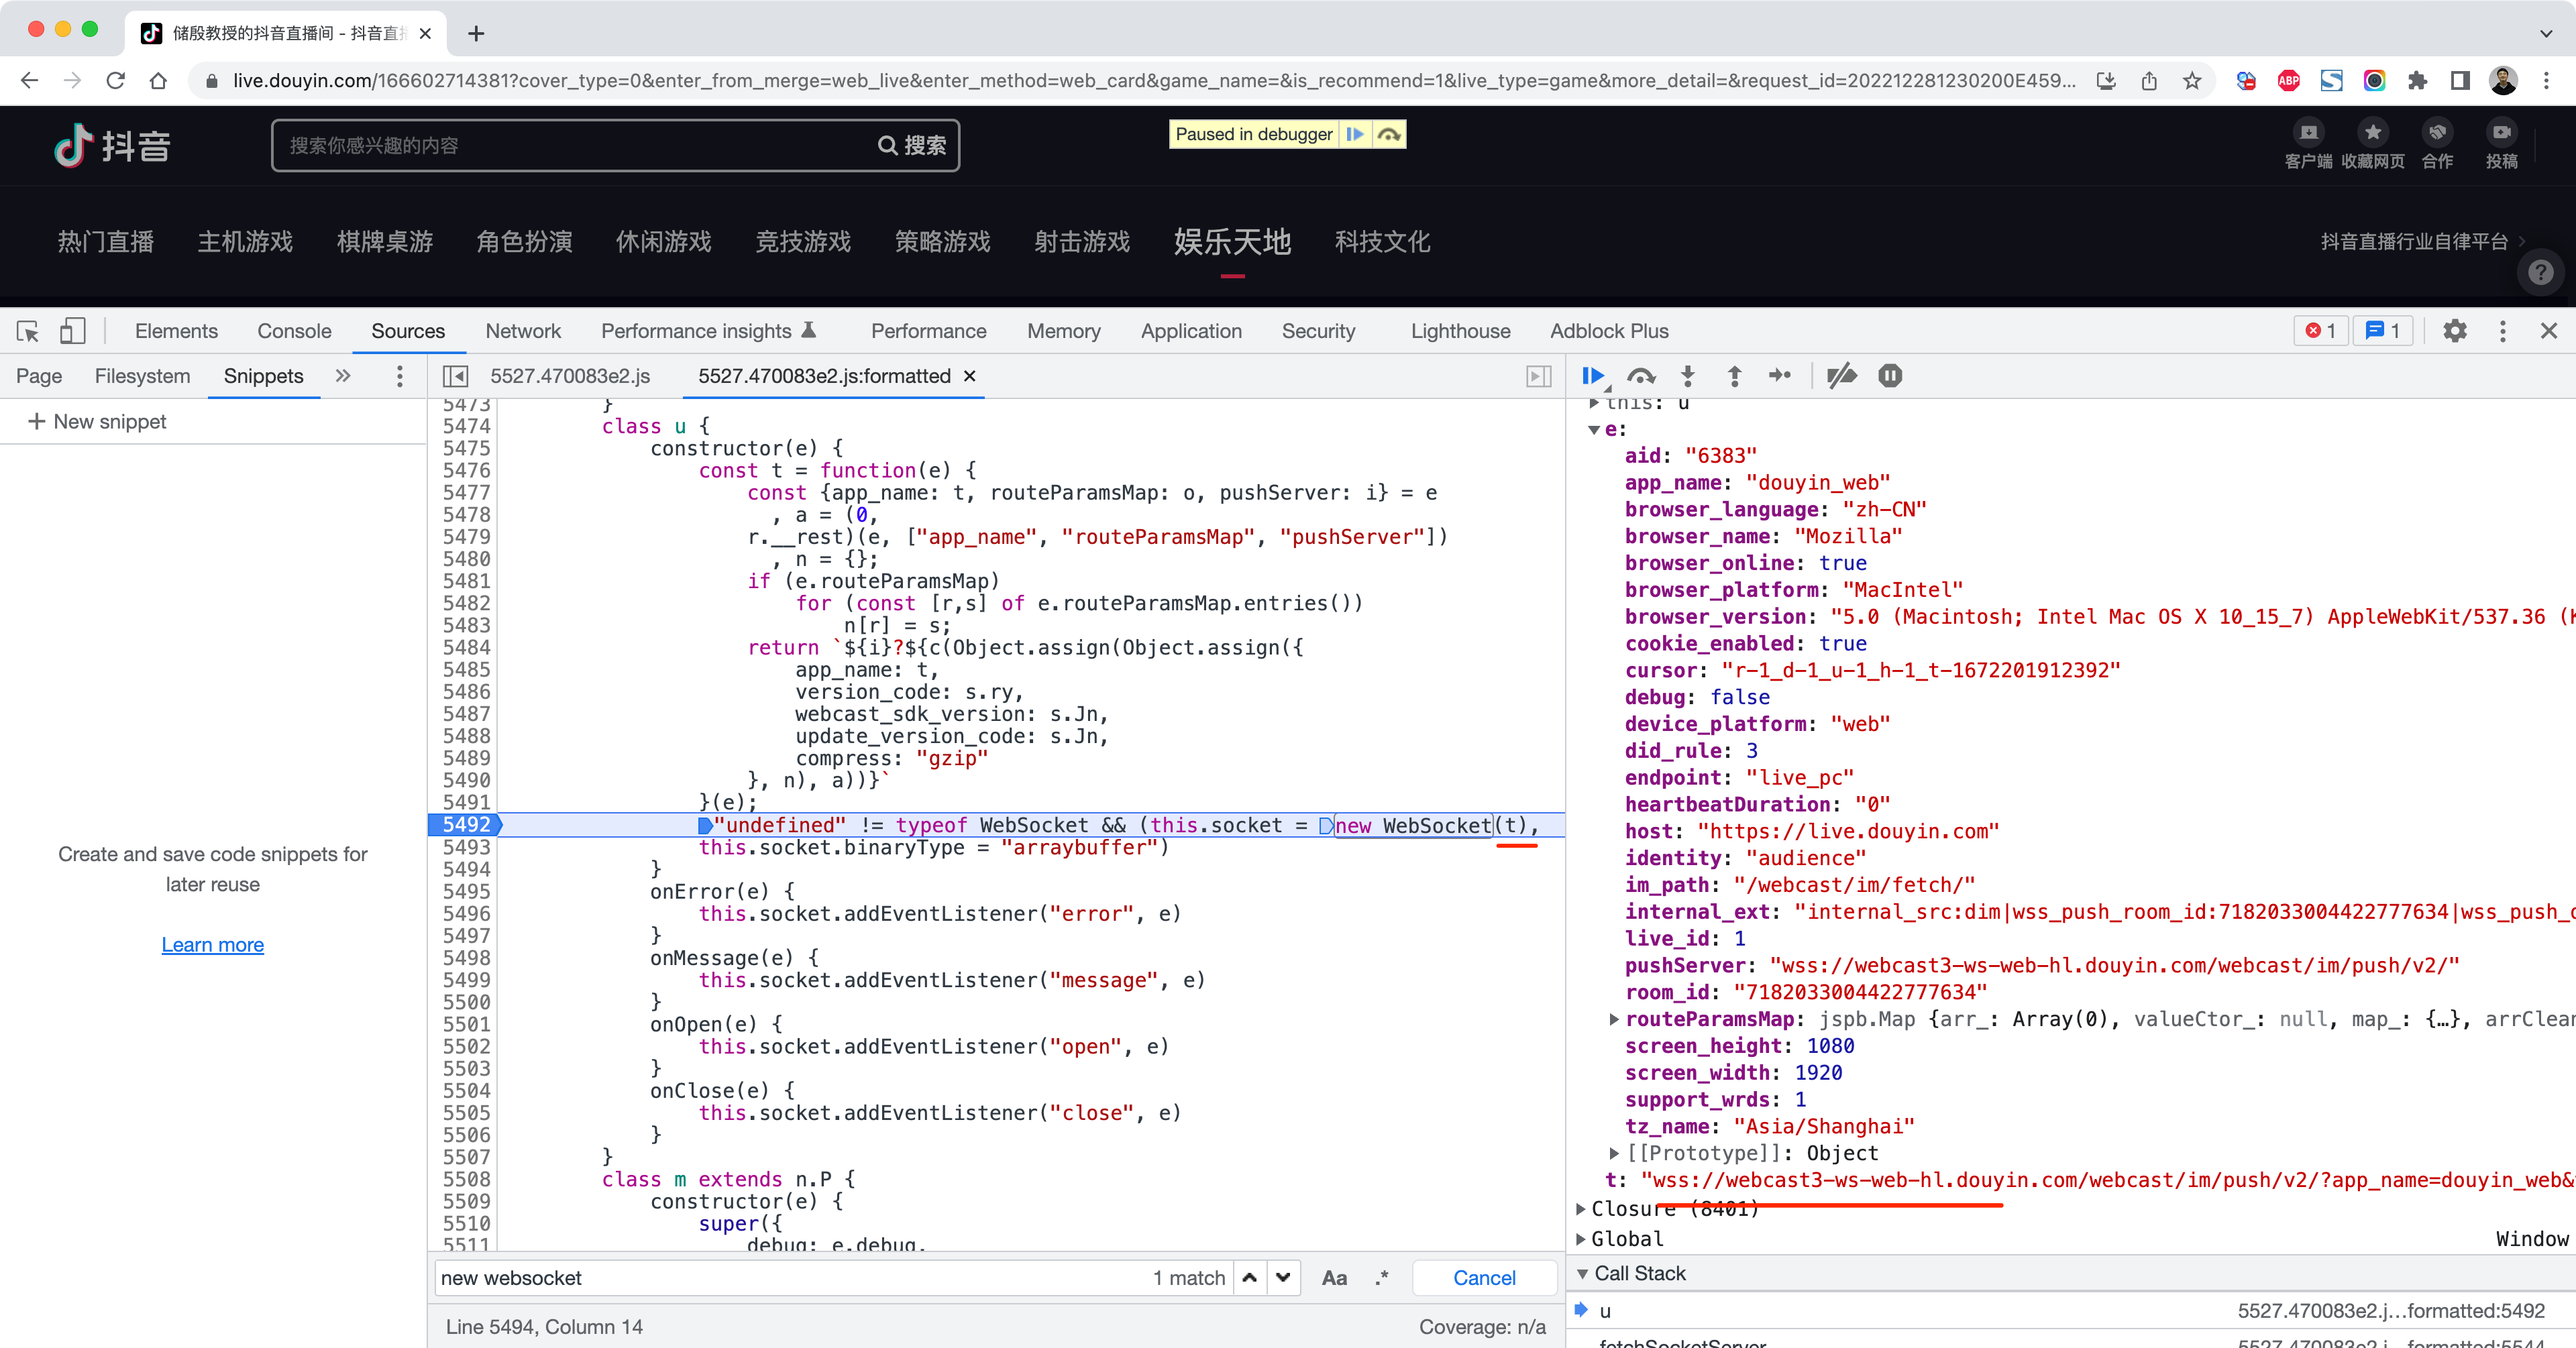Show more Sources navigator tabs
Screen dimensions: 2576x1348
(343, 376)
